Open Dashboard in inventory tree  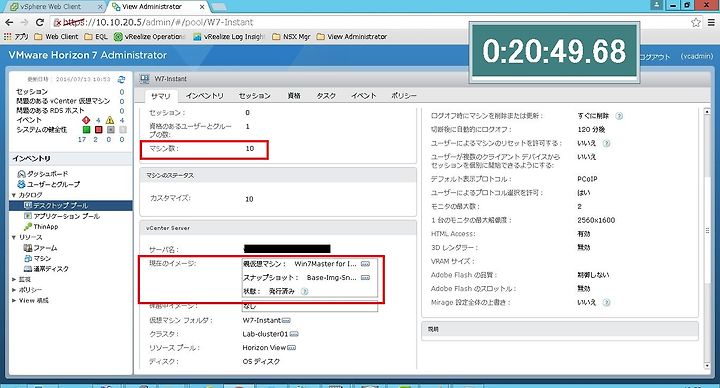pos(43,174)
